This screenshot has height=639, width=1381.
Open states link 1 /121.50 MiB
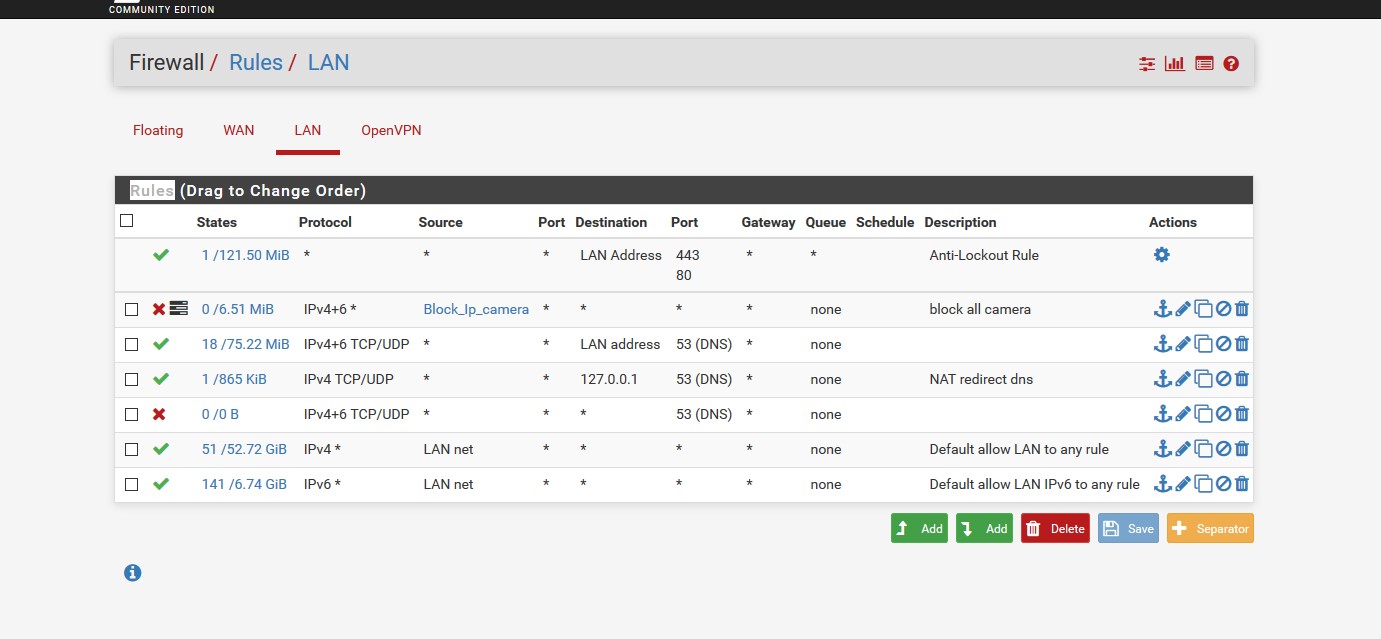pyautogui.click(x=245, y=255)
